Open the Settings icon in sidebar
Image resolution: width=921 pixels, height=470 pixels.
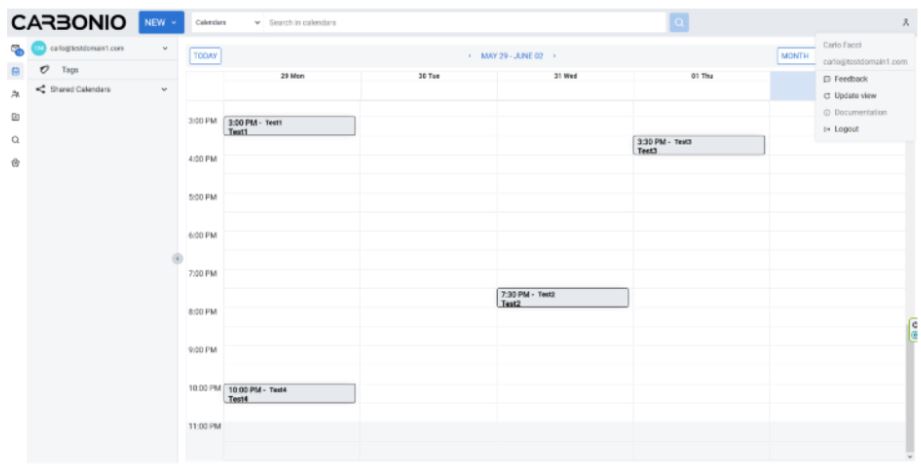(x=16, y=163)
